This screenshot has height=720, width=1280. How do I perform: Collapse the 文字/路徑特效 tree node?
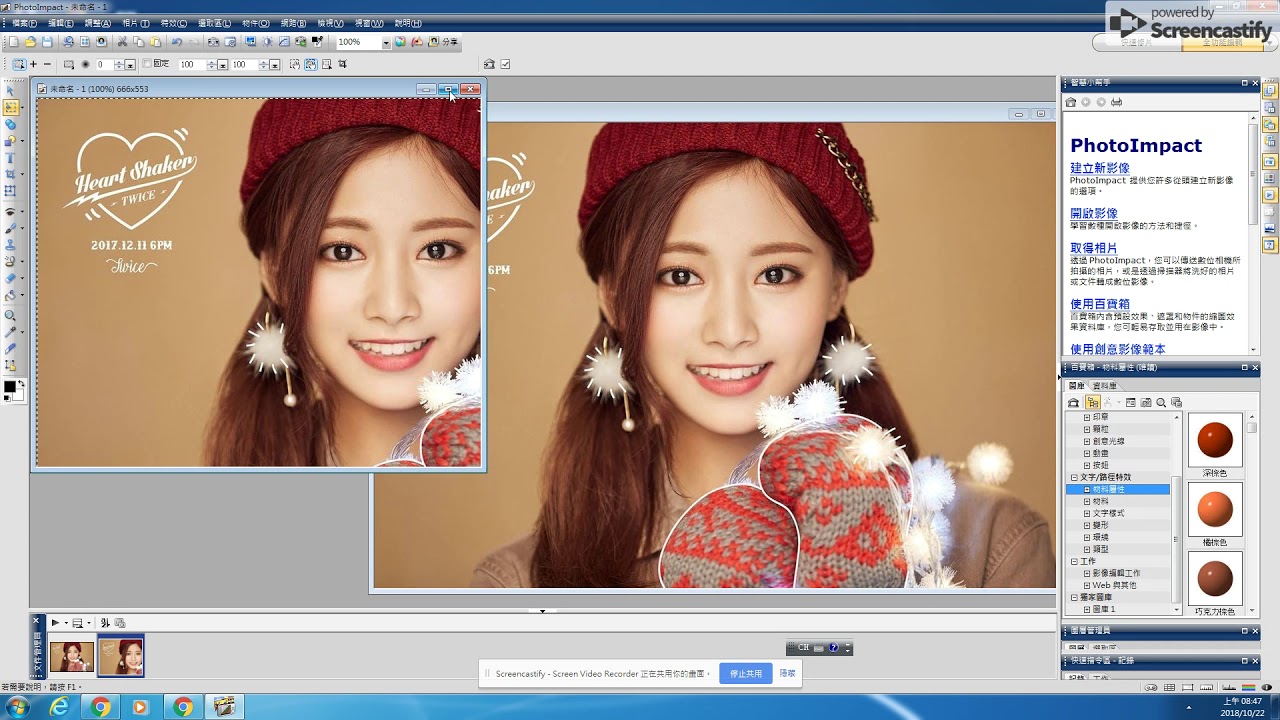[1074, 478]
